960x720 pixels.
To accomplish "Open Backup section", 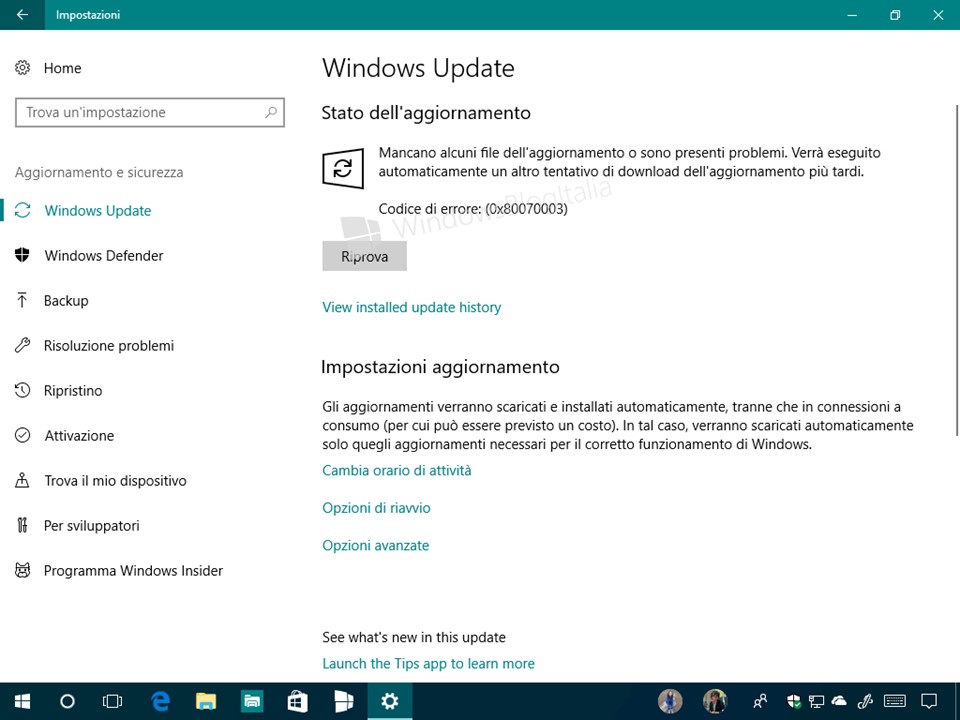I will 66,301.
